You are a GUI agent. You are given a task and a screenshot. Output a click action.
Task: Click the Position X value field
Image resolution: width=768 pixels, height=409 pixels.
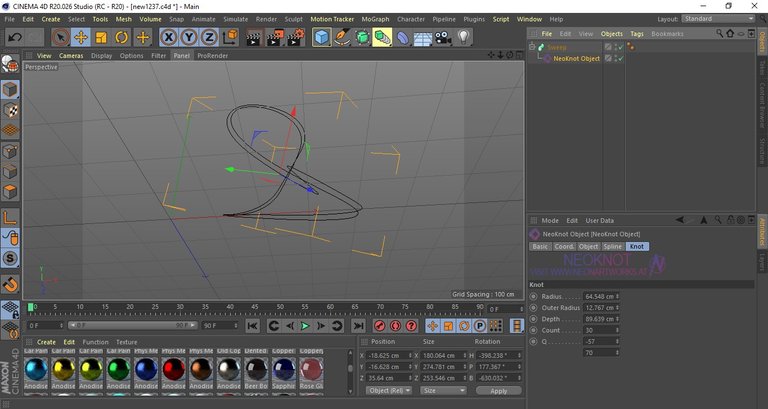point(387,355)
